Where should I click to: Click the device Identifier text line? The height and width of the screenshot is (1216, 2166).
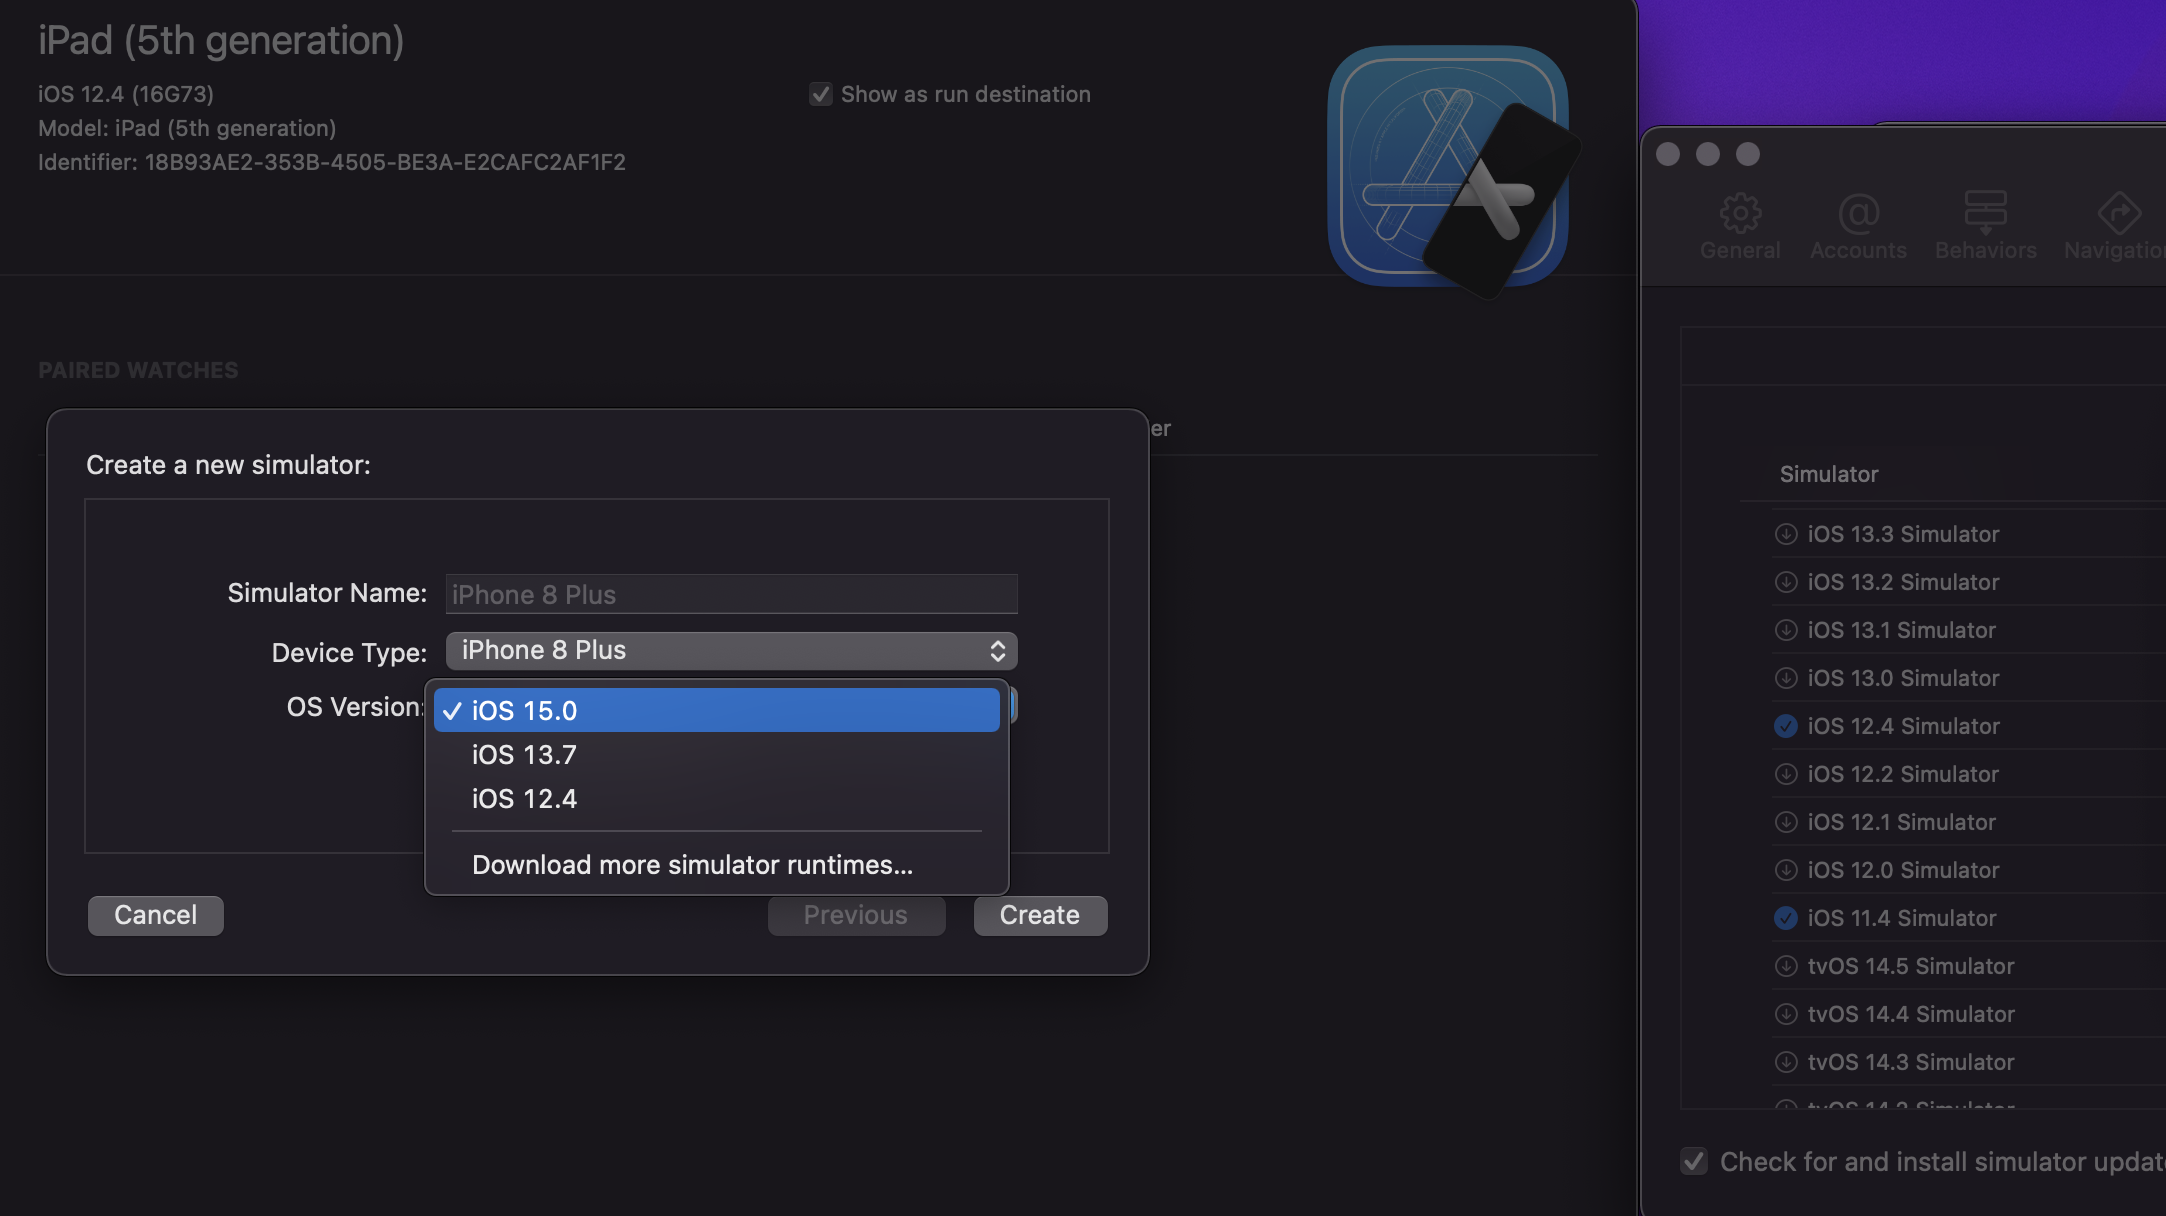coord(332,162)
